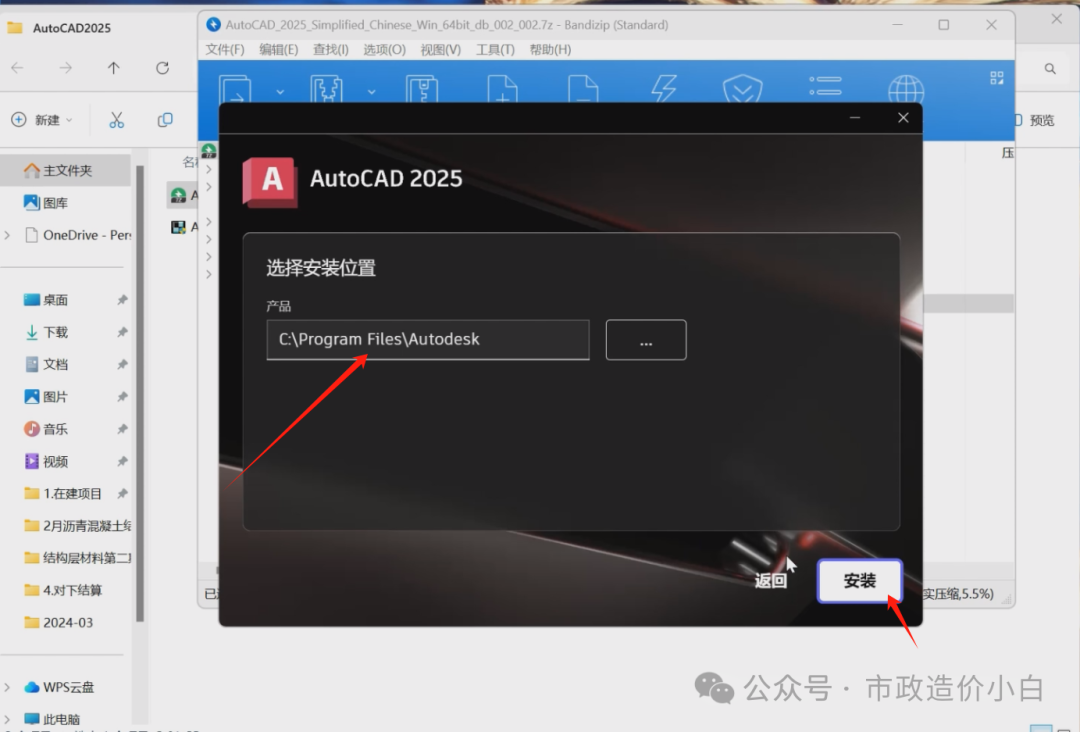1080x732 pixels.
Task: Unpin 桌面 using its pin icon
Action: coord(122,300)
